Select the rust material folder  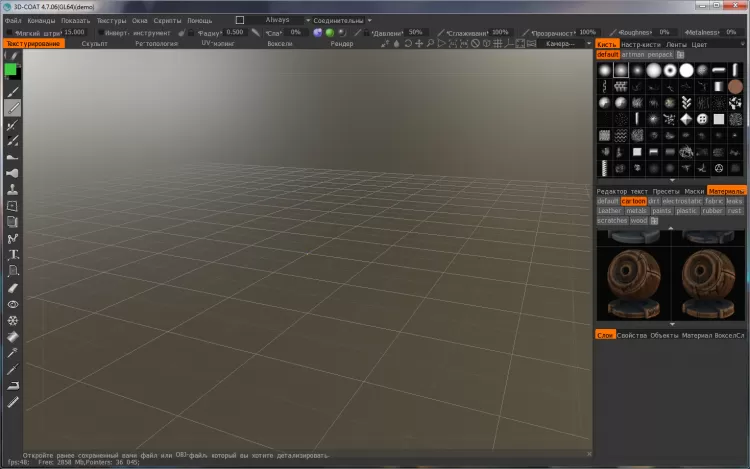pos(734,211)
